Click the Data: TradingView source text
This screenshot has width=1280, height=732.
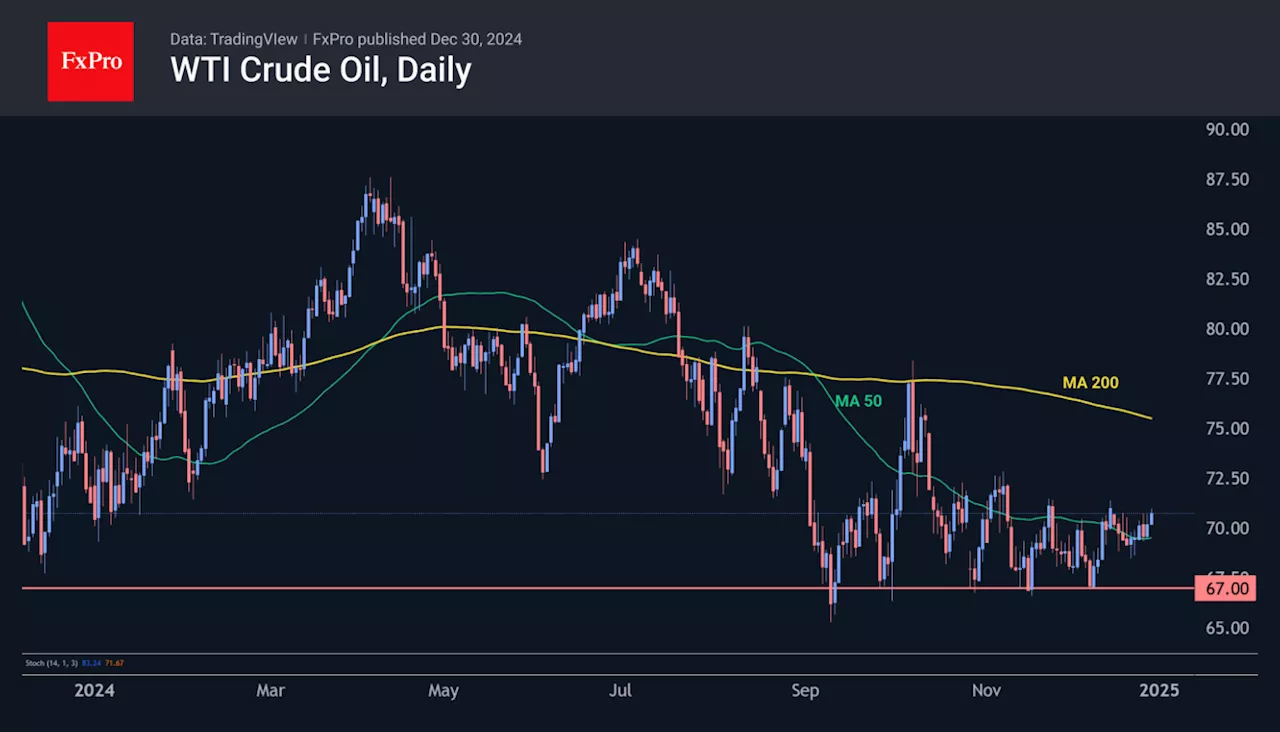233,39
